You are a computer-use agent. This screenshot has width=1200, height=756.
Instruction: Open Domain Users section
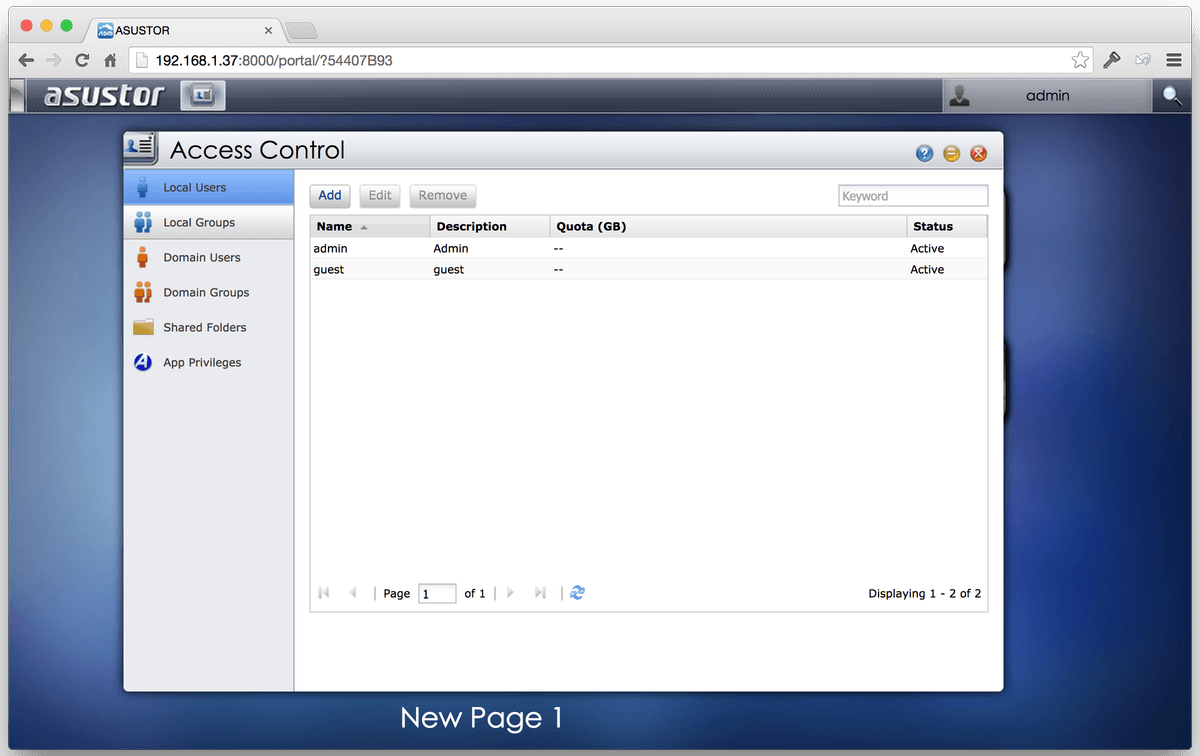(x=201, y=257)
